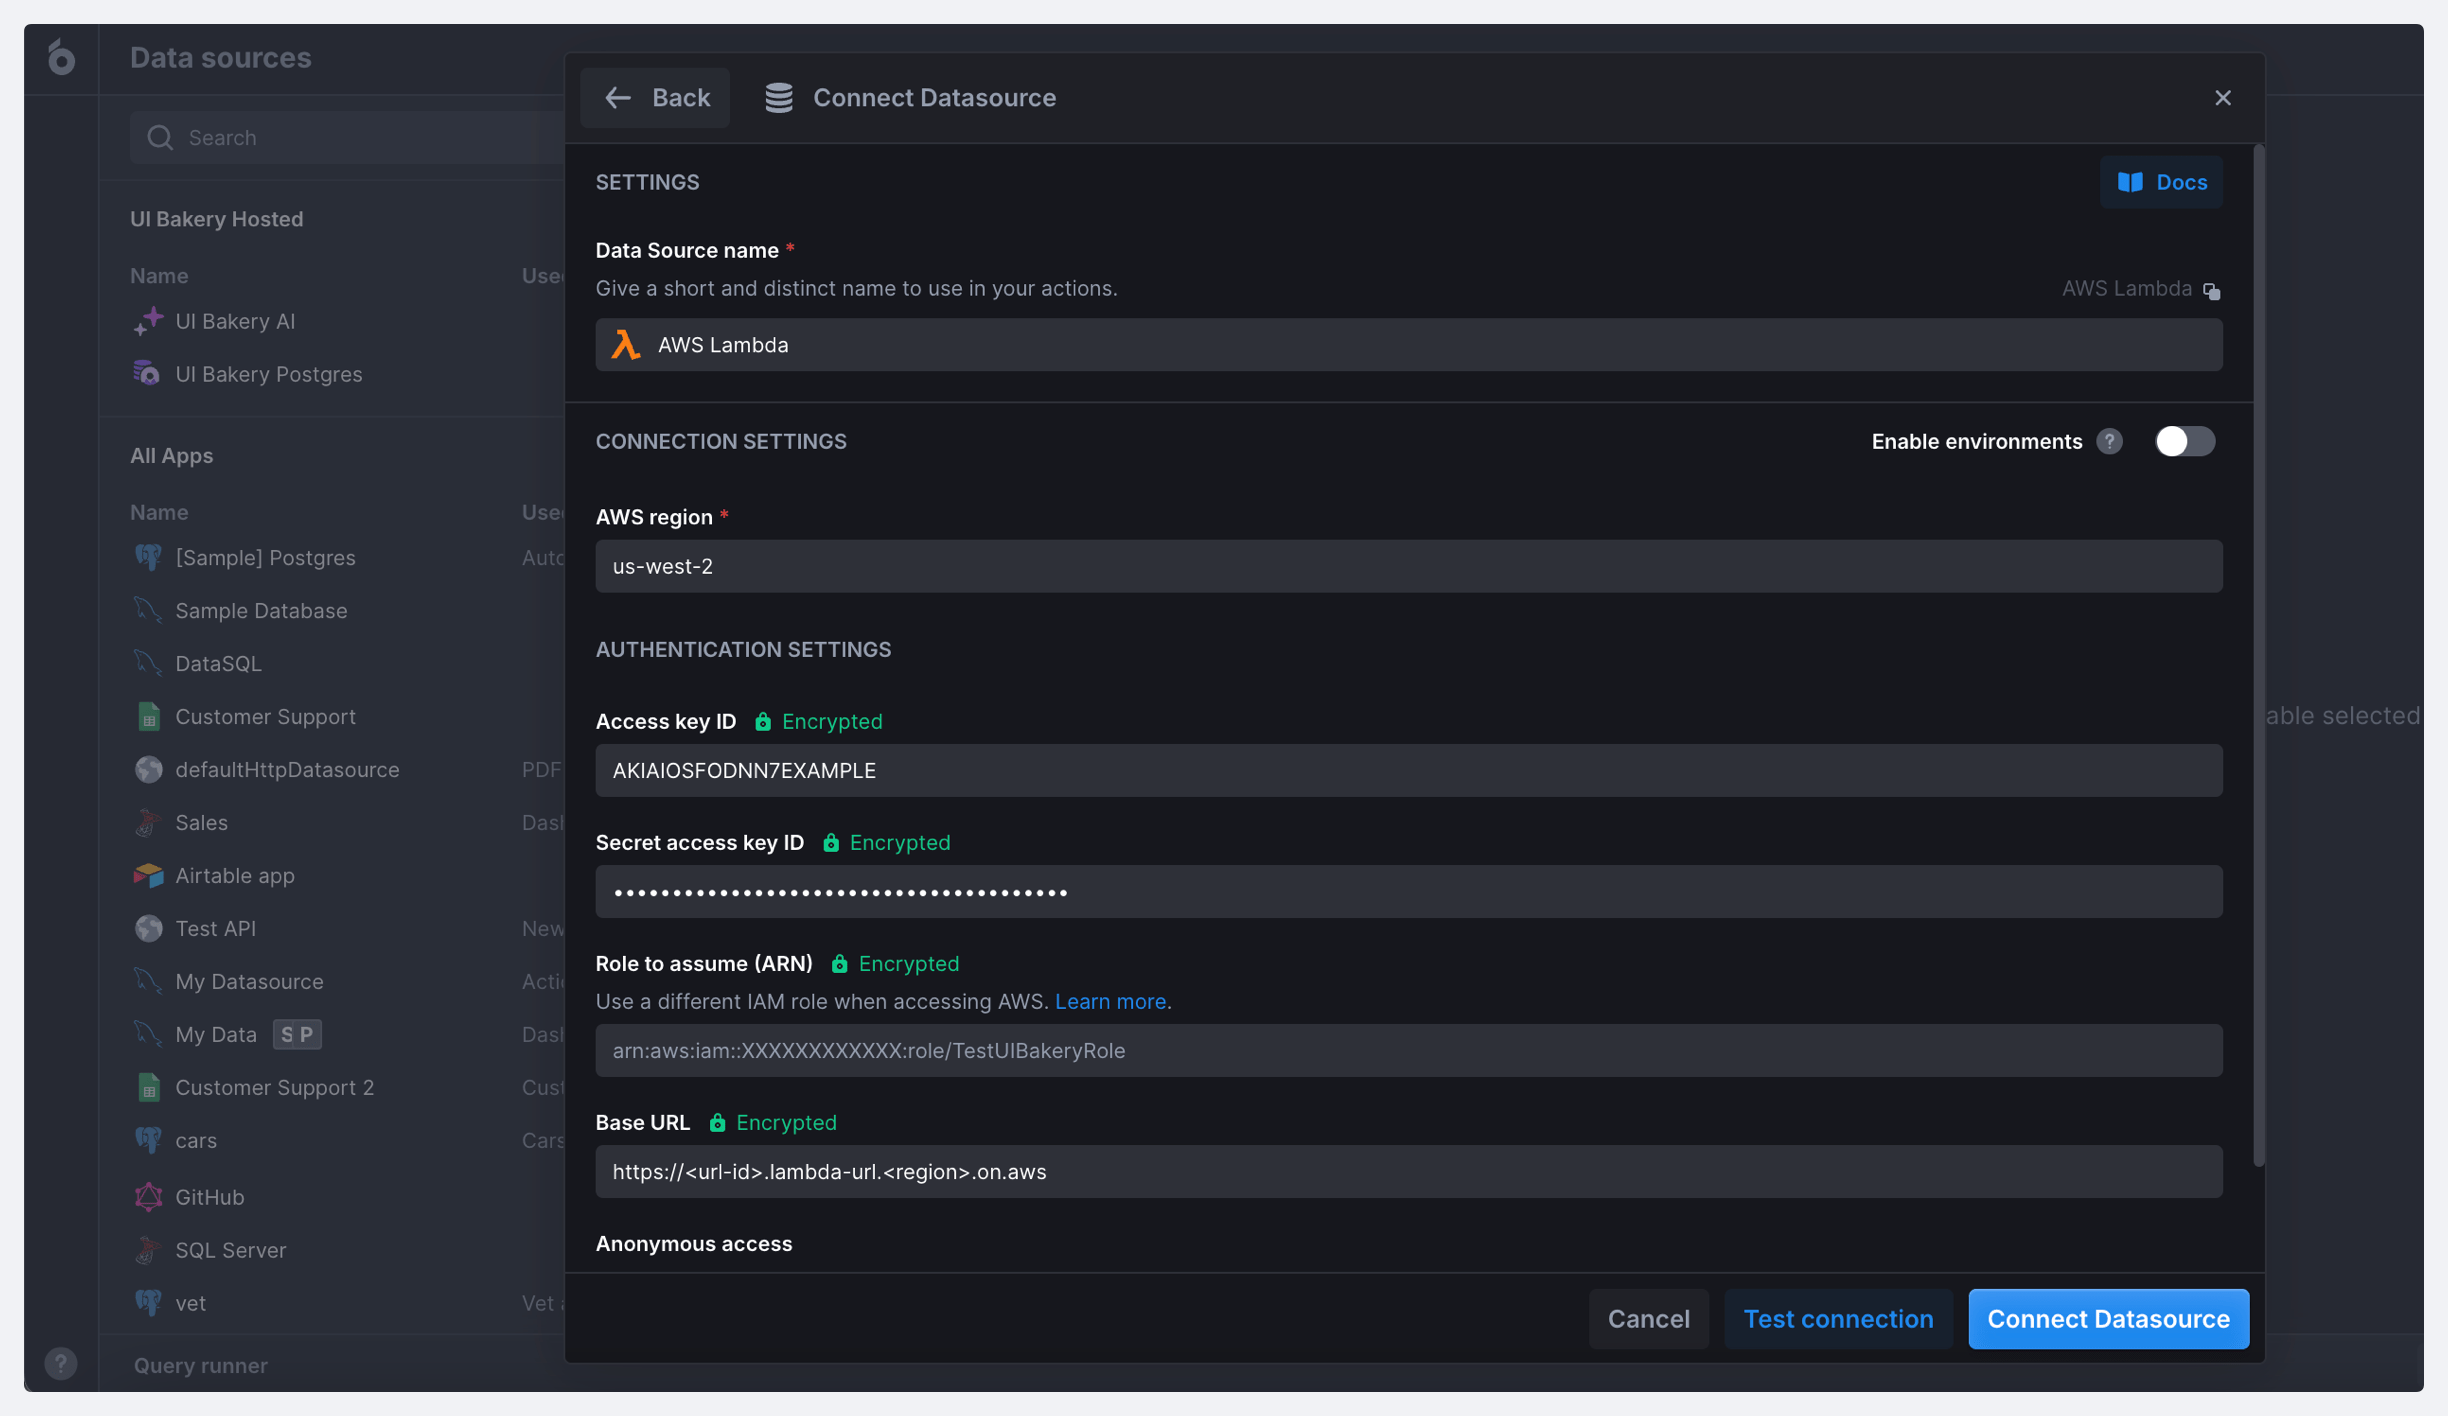The width and height of the screenshot is (2448, 1416).
Task: Click the Enable environments help question icon
Action: (2109, 442)
